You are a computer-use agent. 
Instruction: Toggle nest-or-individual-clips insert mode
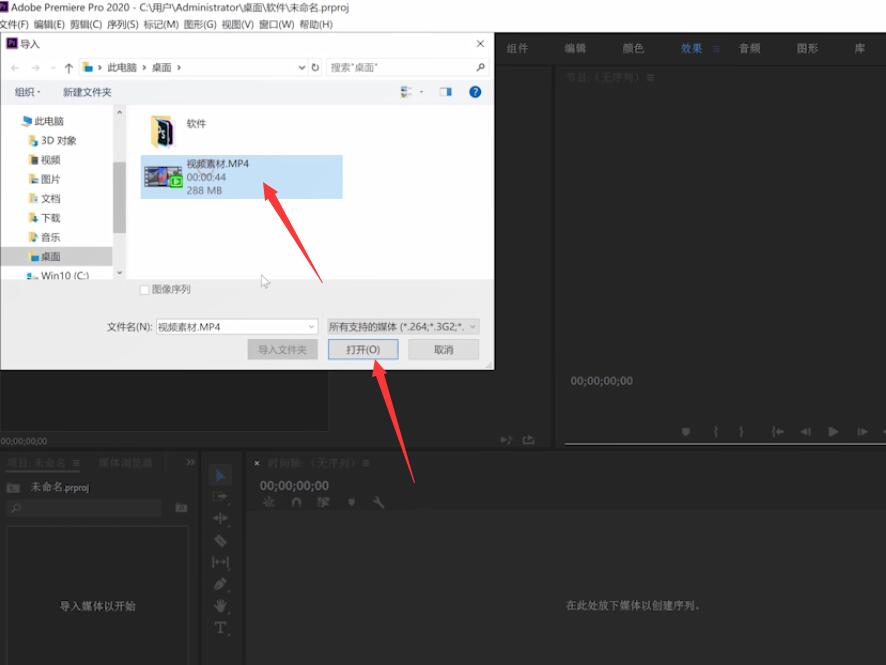(x=269, y=502)
